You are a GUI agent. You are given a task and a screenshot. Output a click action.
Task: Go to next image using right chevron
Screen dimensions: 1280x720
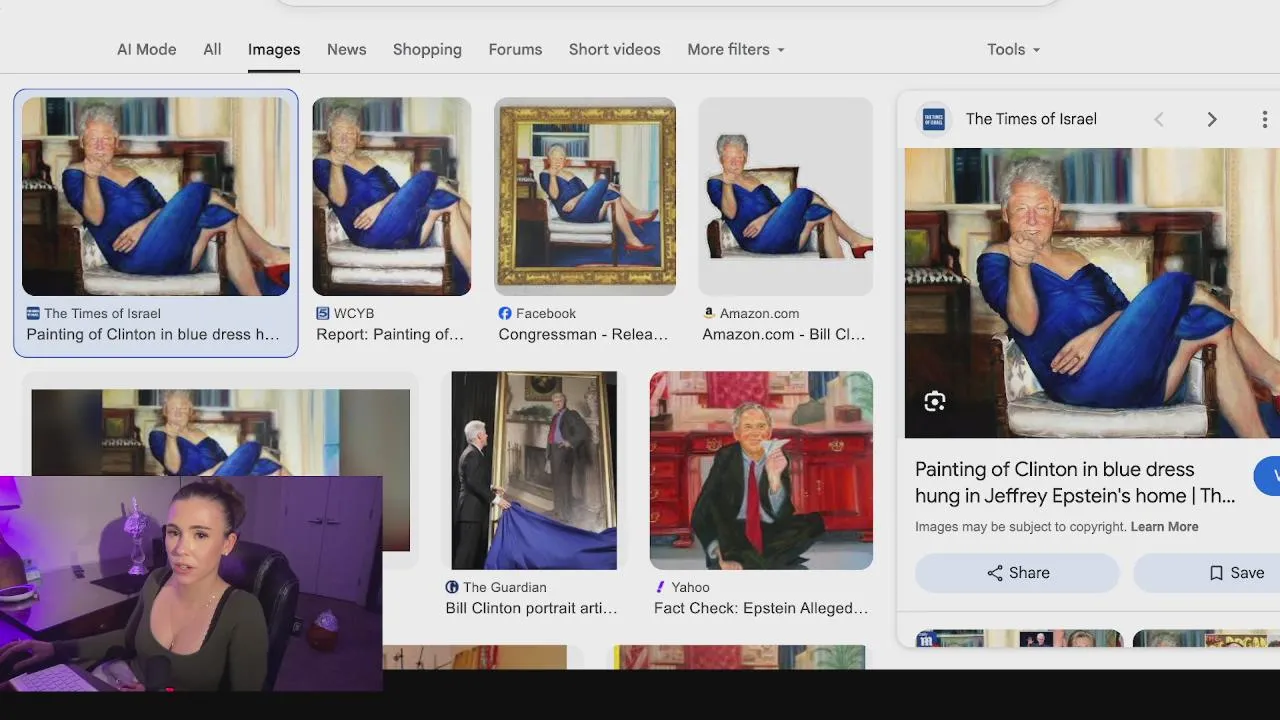point(1212,119)
